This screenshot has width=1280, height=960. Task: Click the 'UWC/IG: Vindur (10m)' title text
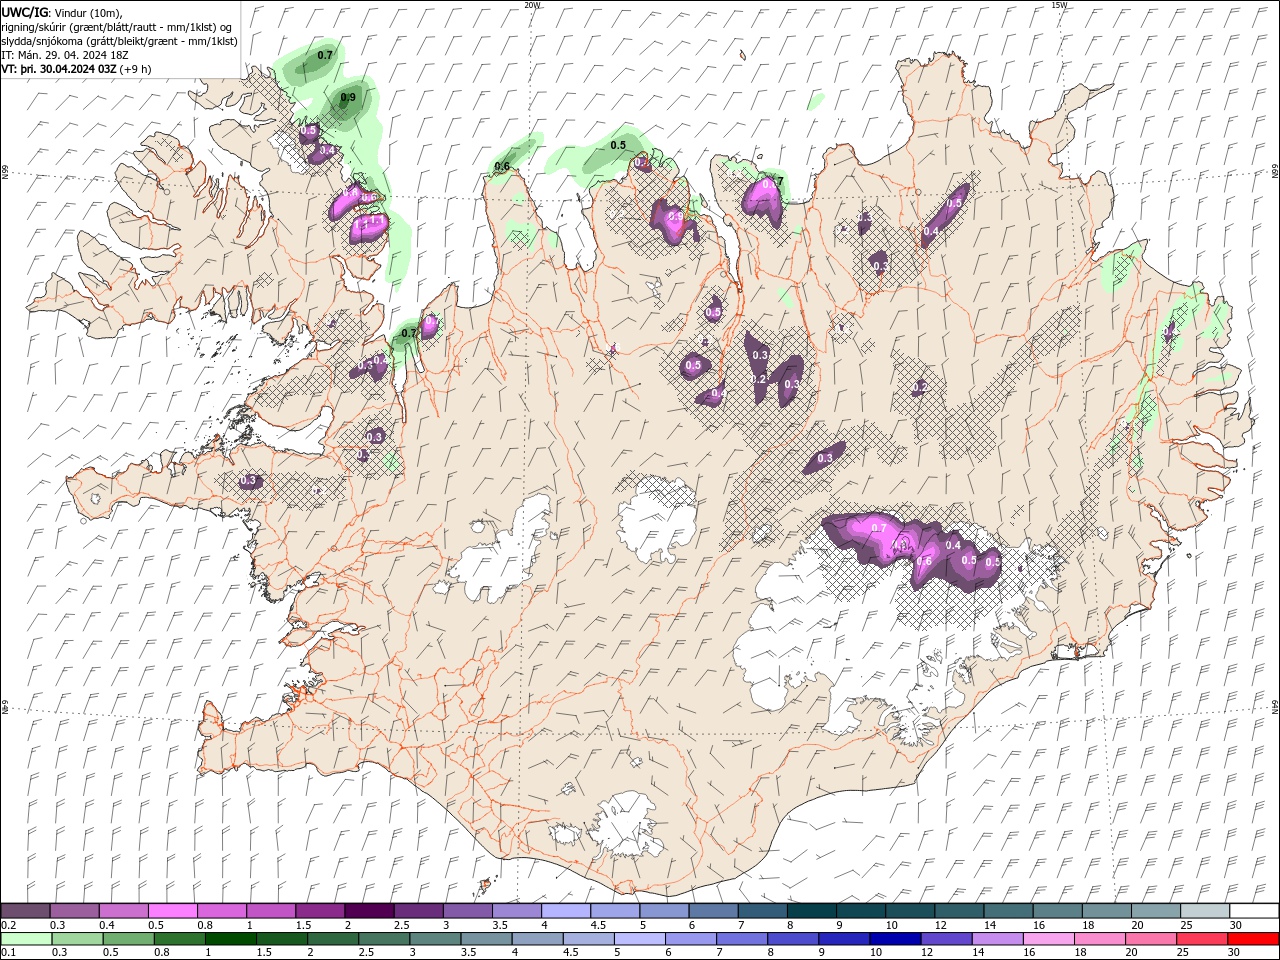click(61, 12)
